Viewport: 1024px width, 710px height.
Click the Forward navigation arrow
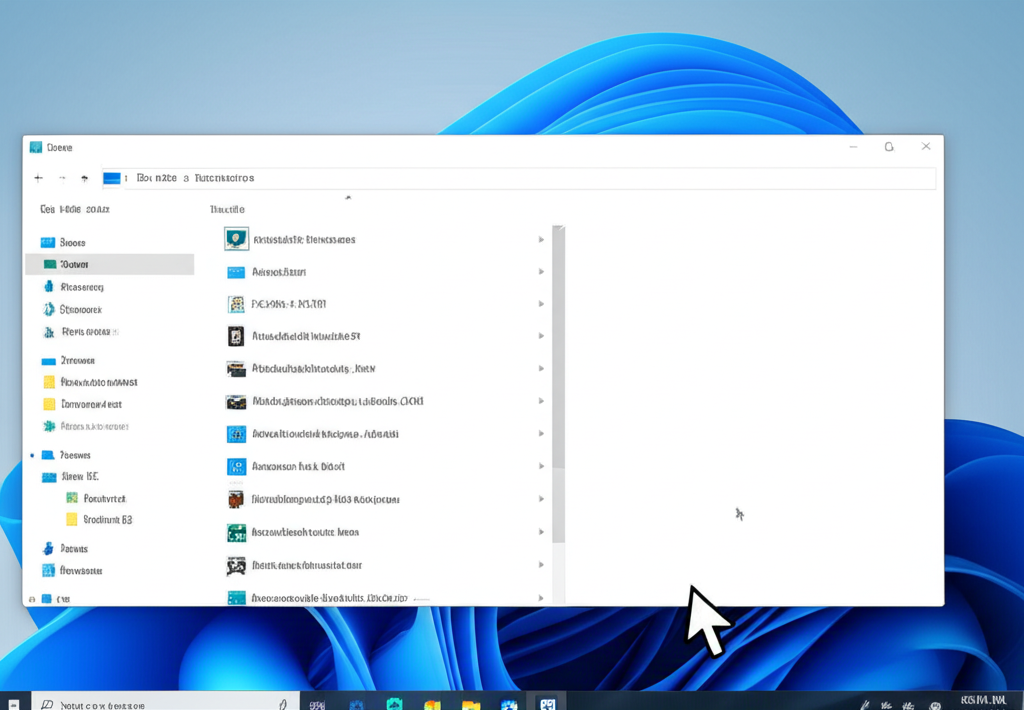tap(62, 178)
